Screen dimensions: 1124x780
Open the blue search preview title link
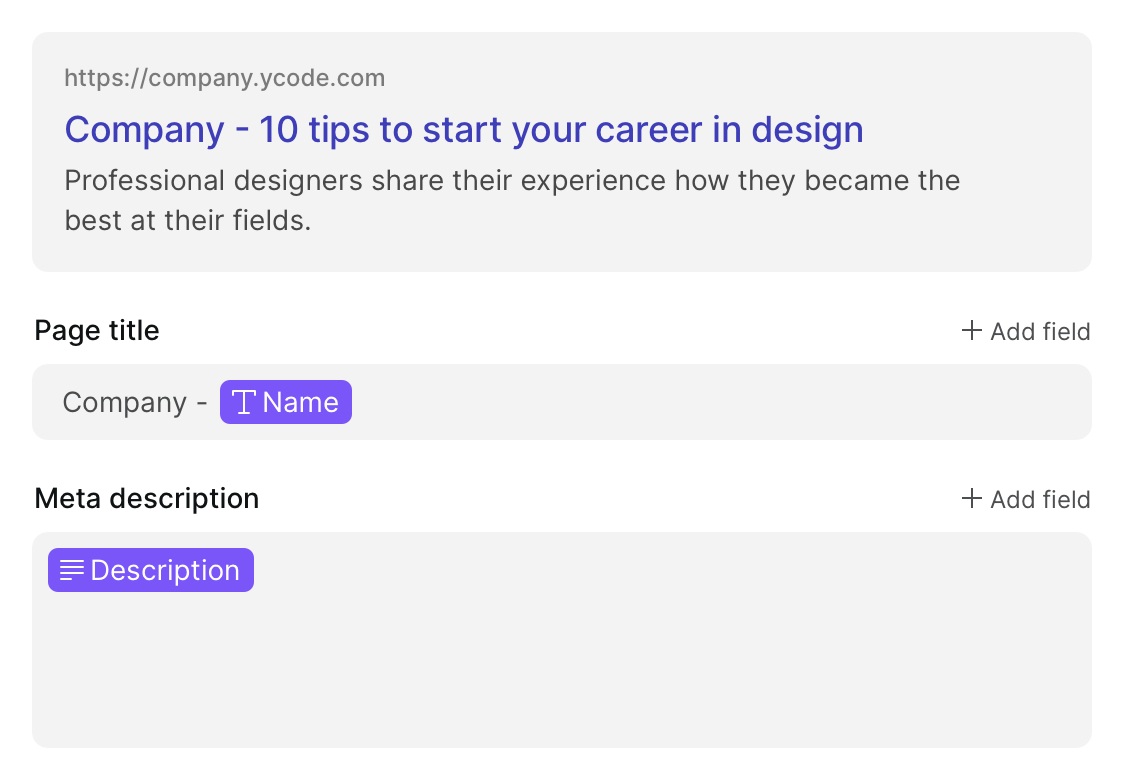pos(464,130)
